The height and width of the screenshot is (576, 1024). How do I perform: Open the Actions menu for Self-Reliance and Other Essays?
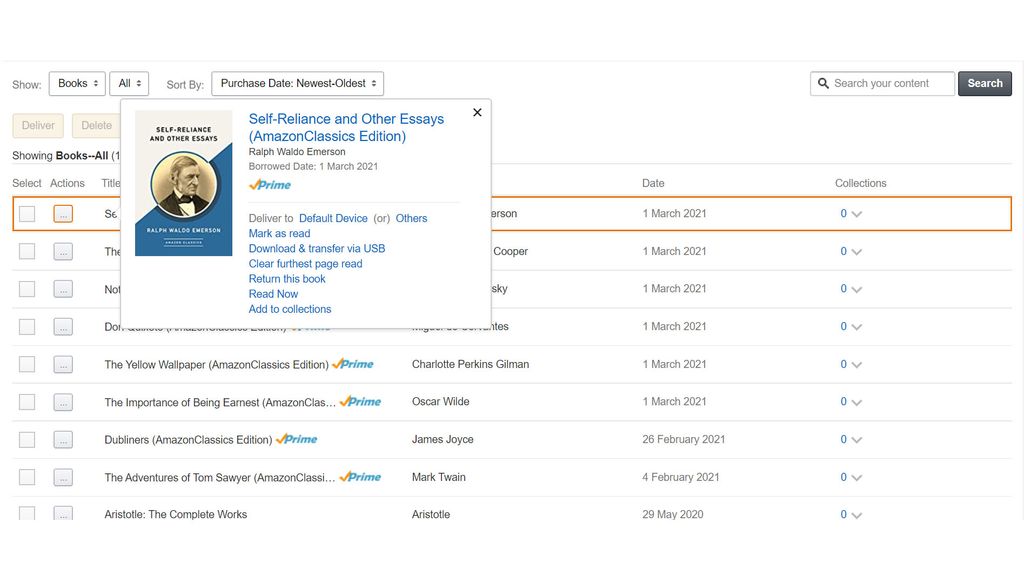63,213
